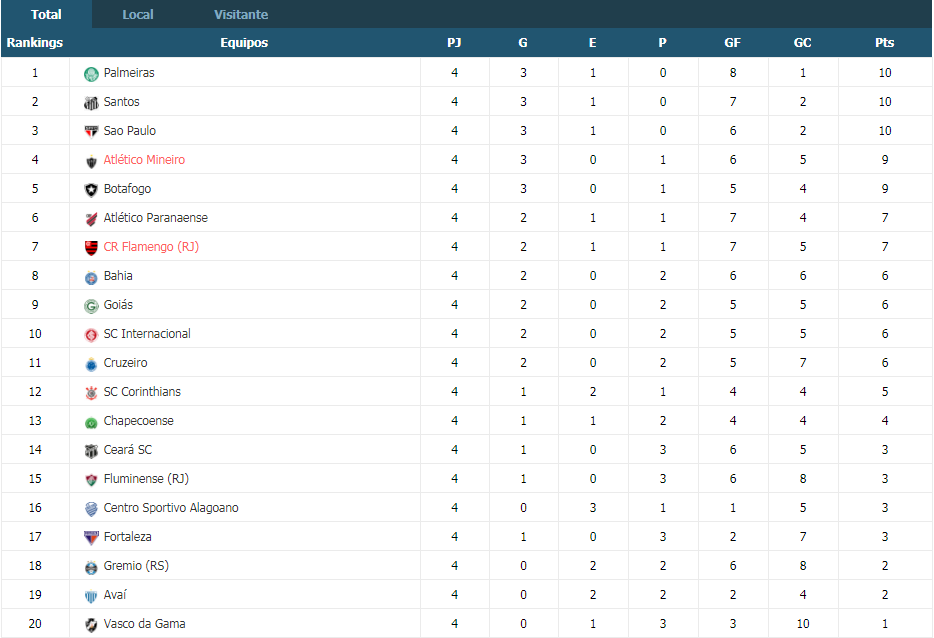Screen dimensions: 934x638
Task: Click the Palmeiras club crest icon
Action: tap(91, 74)
